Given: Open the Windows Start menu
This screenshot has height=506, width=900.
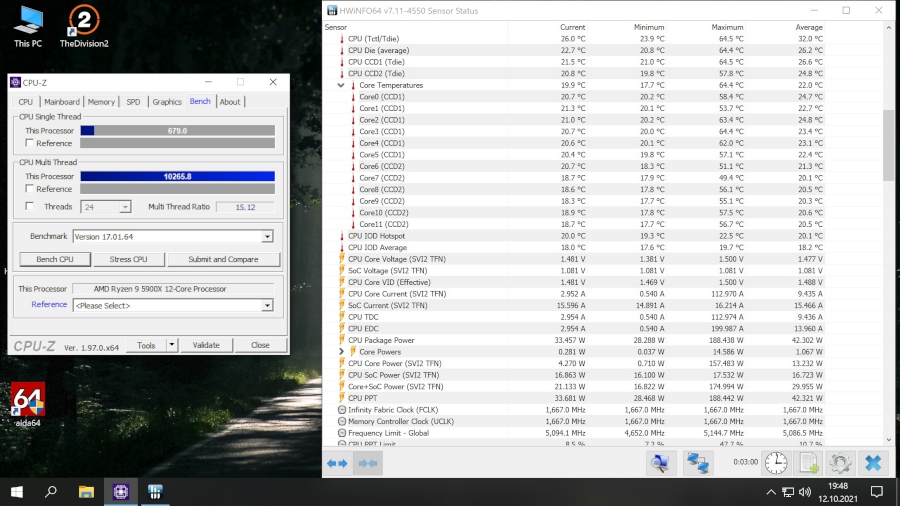Looking at the screenshot, I should coord(17,492).
